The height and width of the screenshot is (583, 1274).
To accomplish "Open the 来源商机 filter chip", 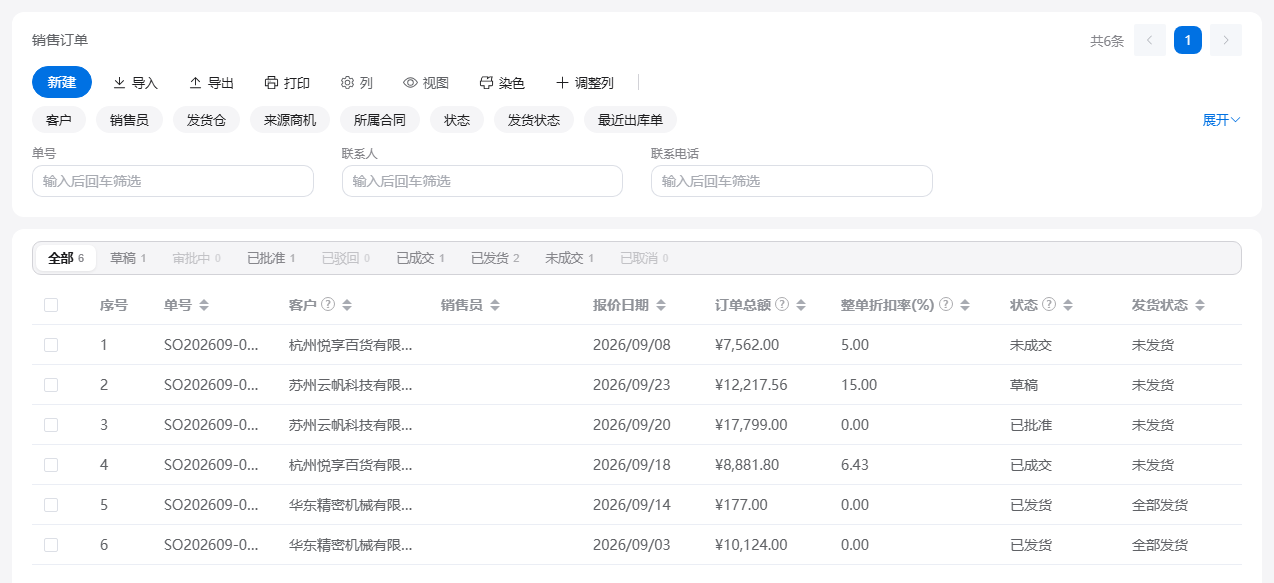I will [x=290, y=120].
